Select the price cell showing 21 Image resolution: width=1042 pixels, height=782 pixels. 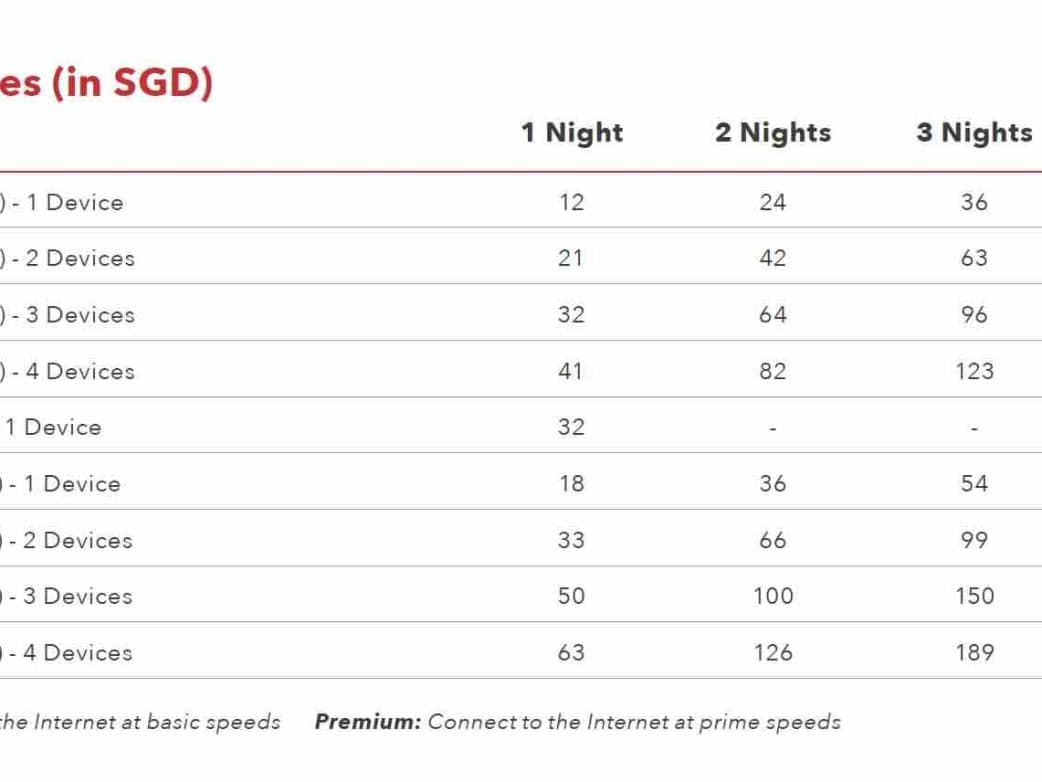[571, 258]
